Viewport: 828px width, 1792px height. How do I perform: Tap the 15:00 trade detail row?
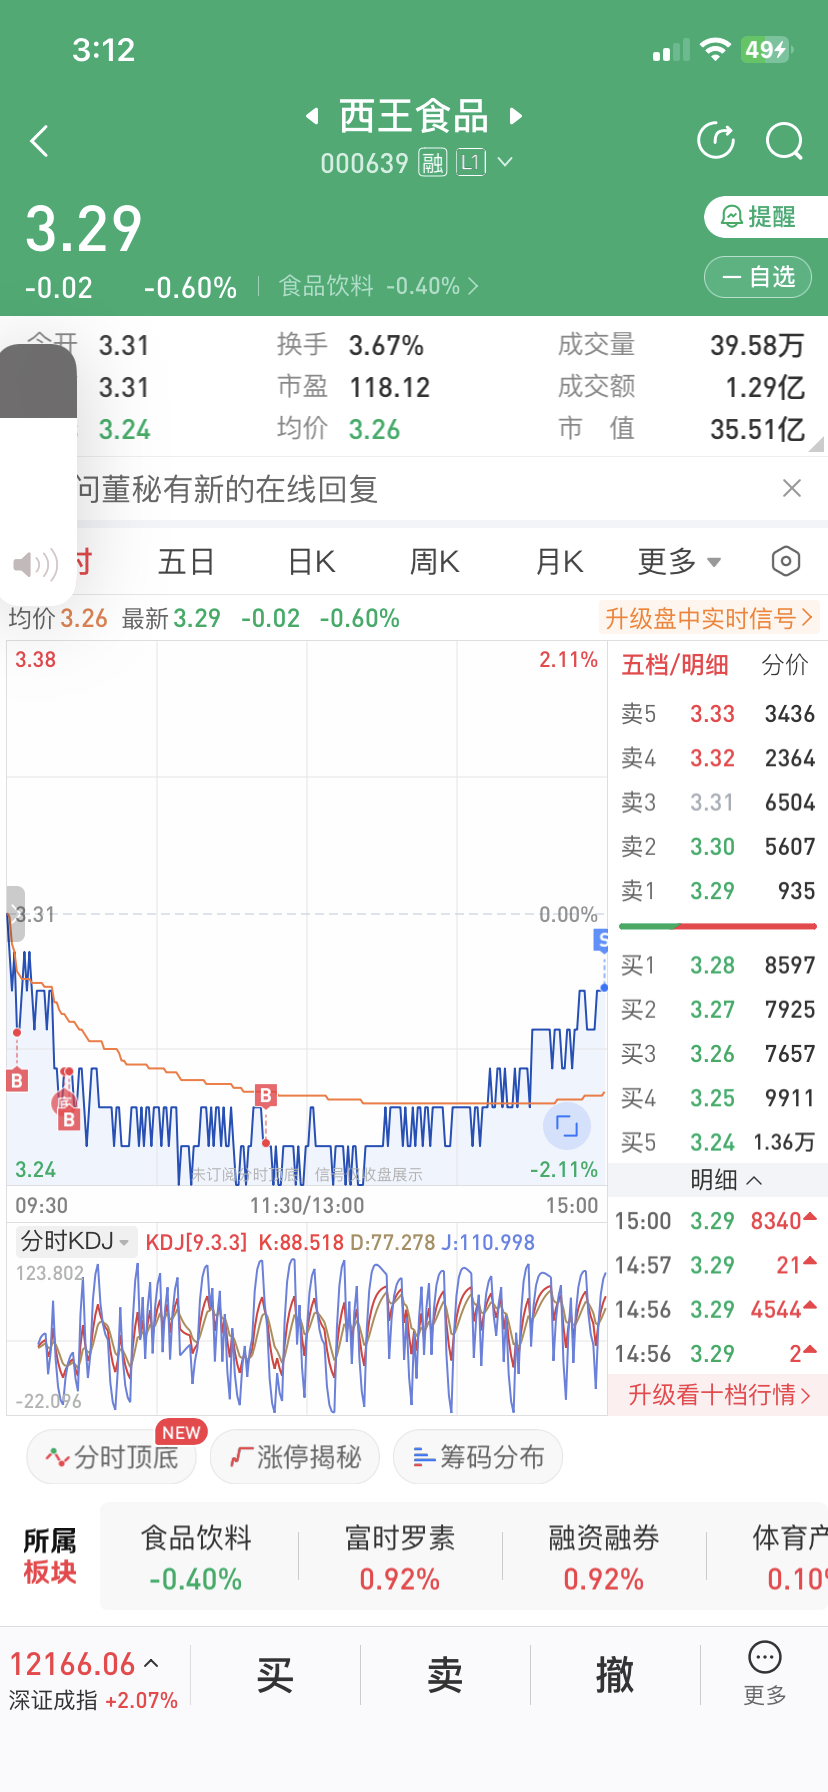click(x=718, y=1221)
